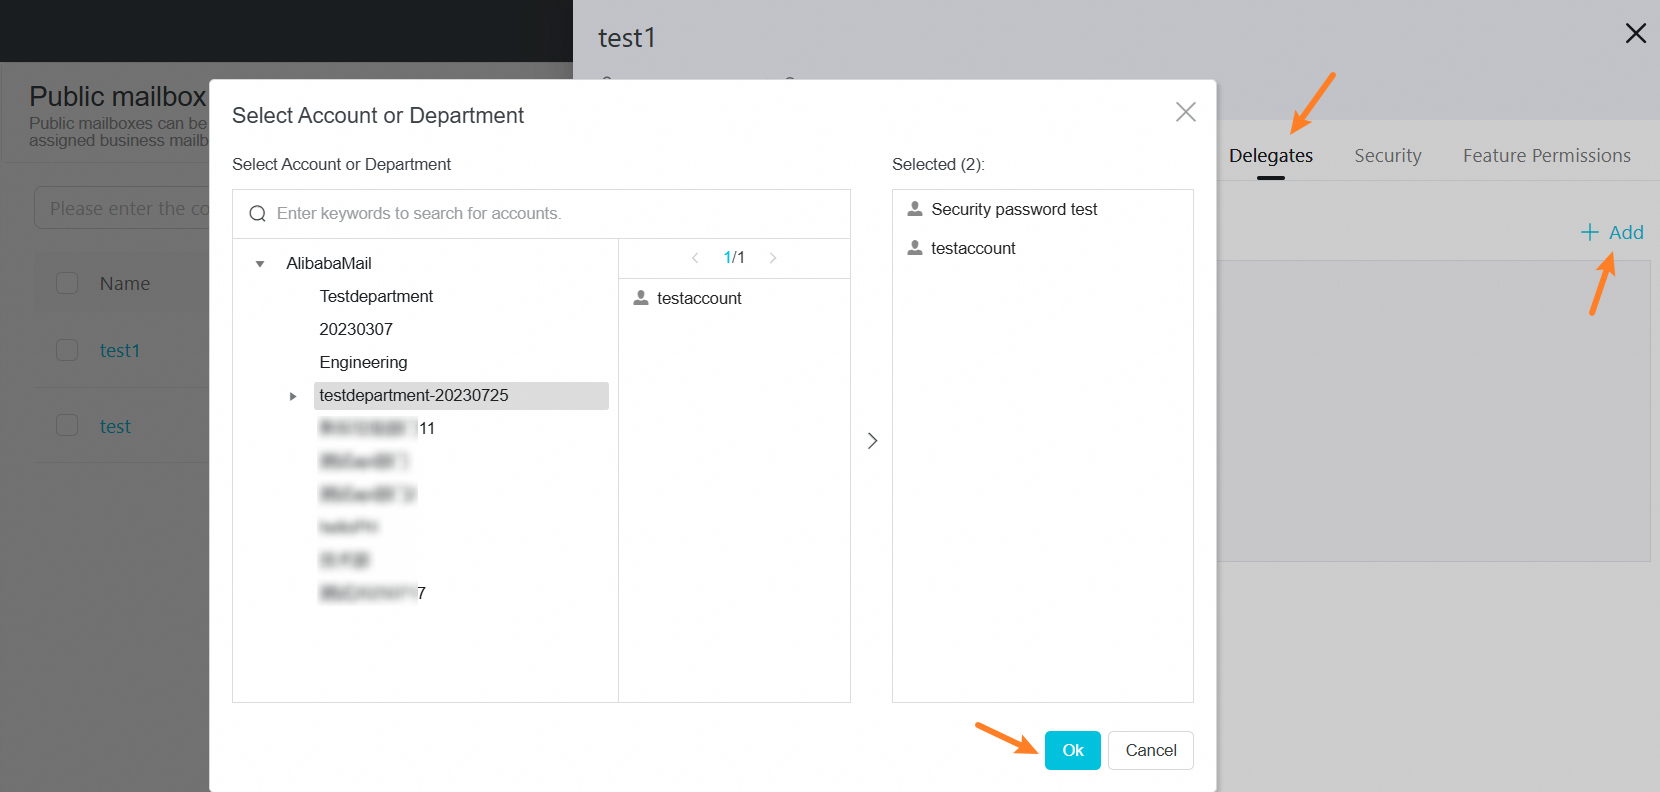Toggle the Name header select-all checkbox
Viewport: 1660px width, 792px height.
(x=67, y=283)
